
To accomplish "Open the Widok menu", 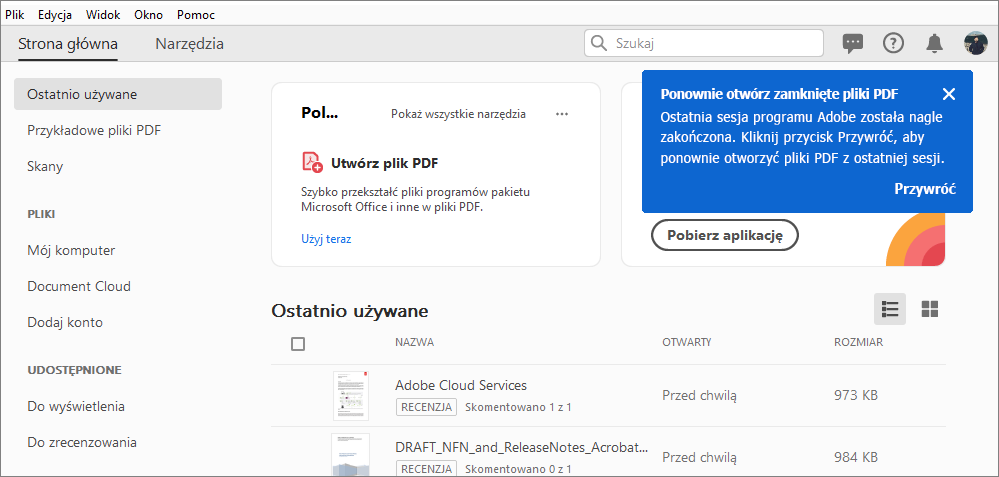I will (x=103, y=15).
